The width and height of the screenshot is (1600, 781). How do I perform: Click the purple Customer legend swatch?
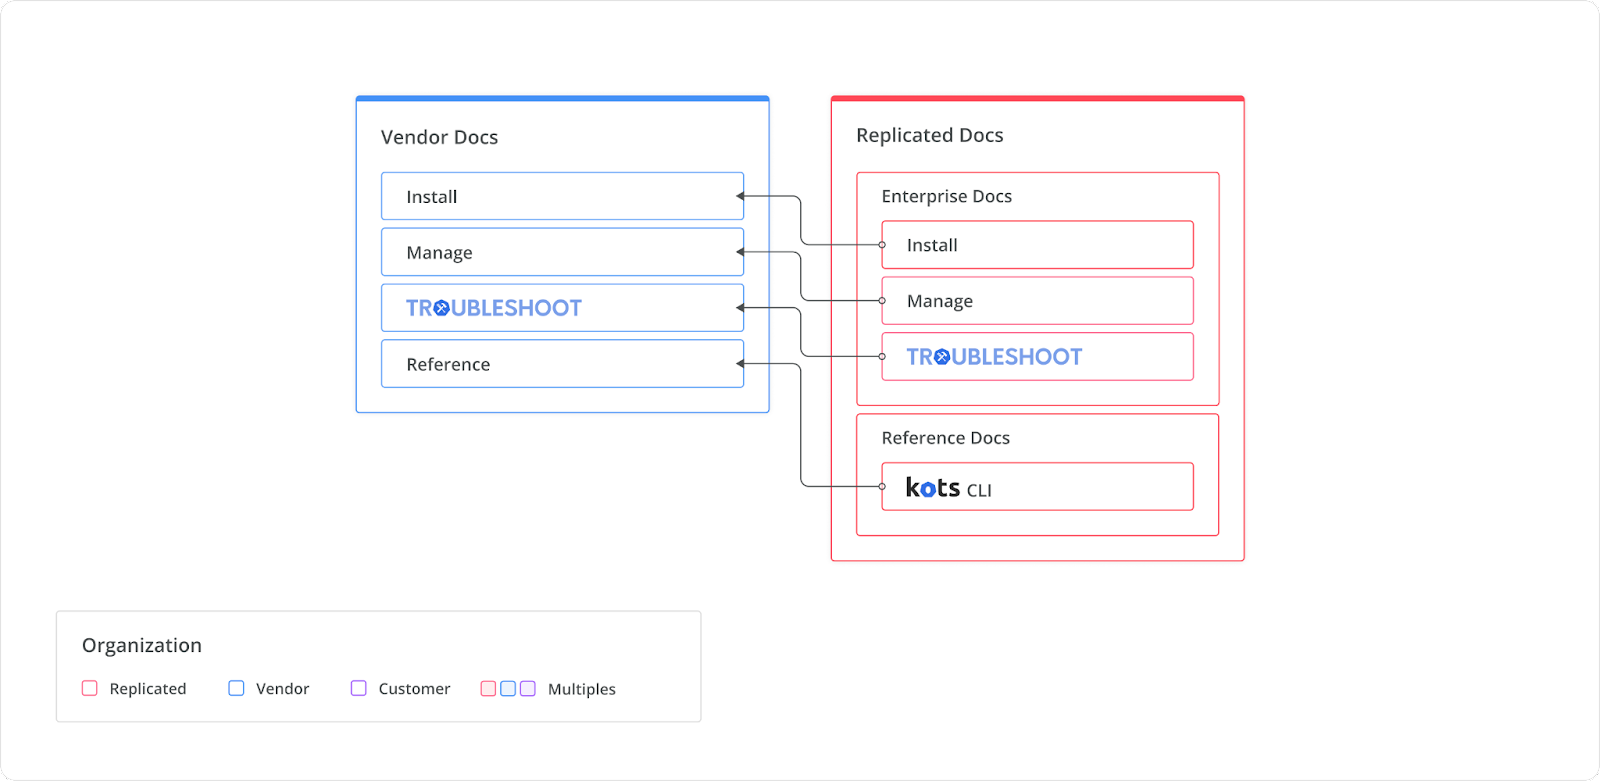coord(359,688)
